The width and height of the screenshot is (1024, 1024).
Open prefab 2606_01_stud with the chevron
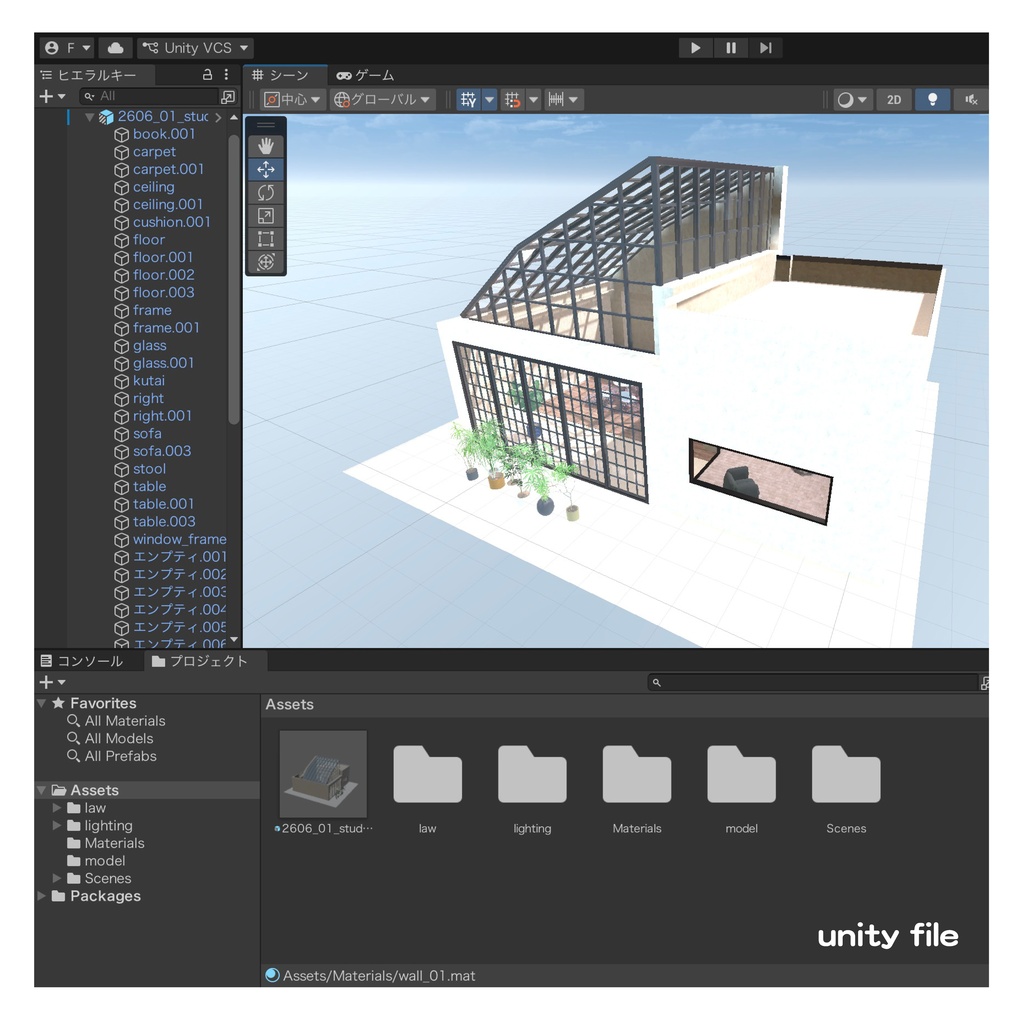[218, 117]
